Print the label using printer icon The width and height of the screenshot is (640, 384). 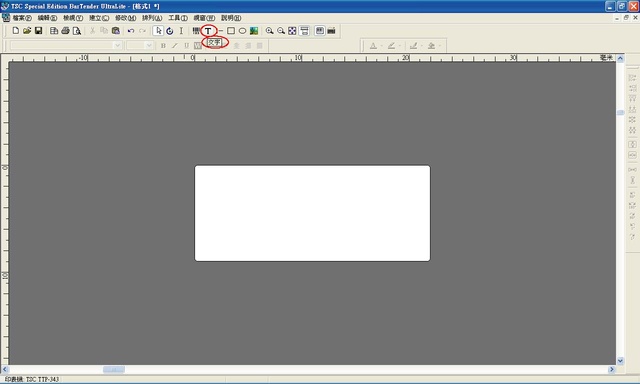coord(65,31)
